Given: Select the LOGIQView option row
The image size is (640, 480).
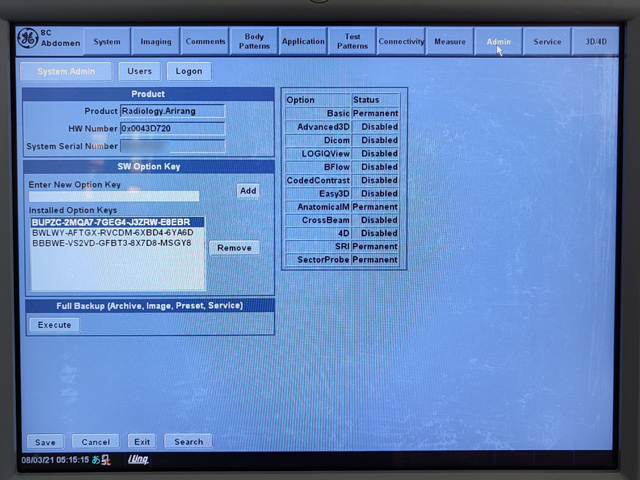Looking at the screenshot, I should pos(342,153).
